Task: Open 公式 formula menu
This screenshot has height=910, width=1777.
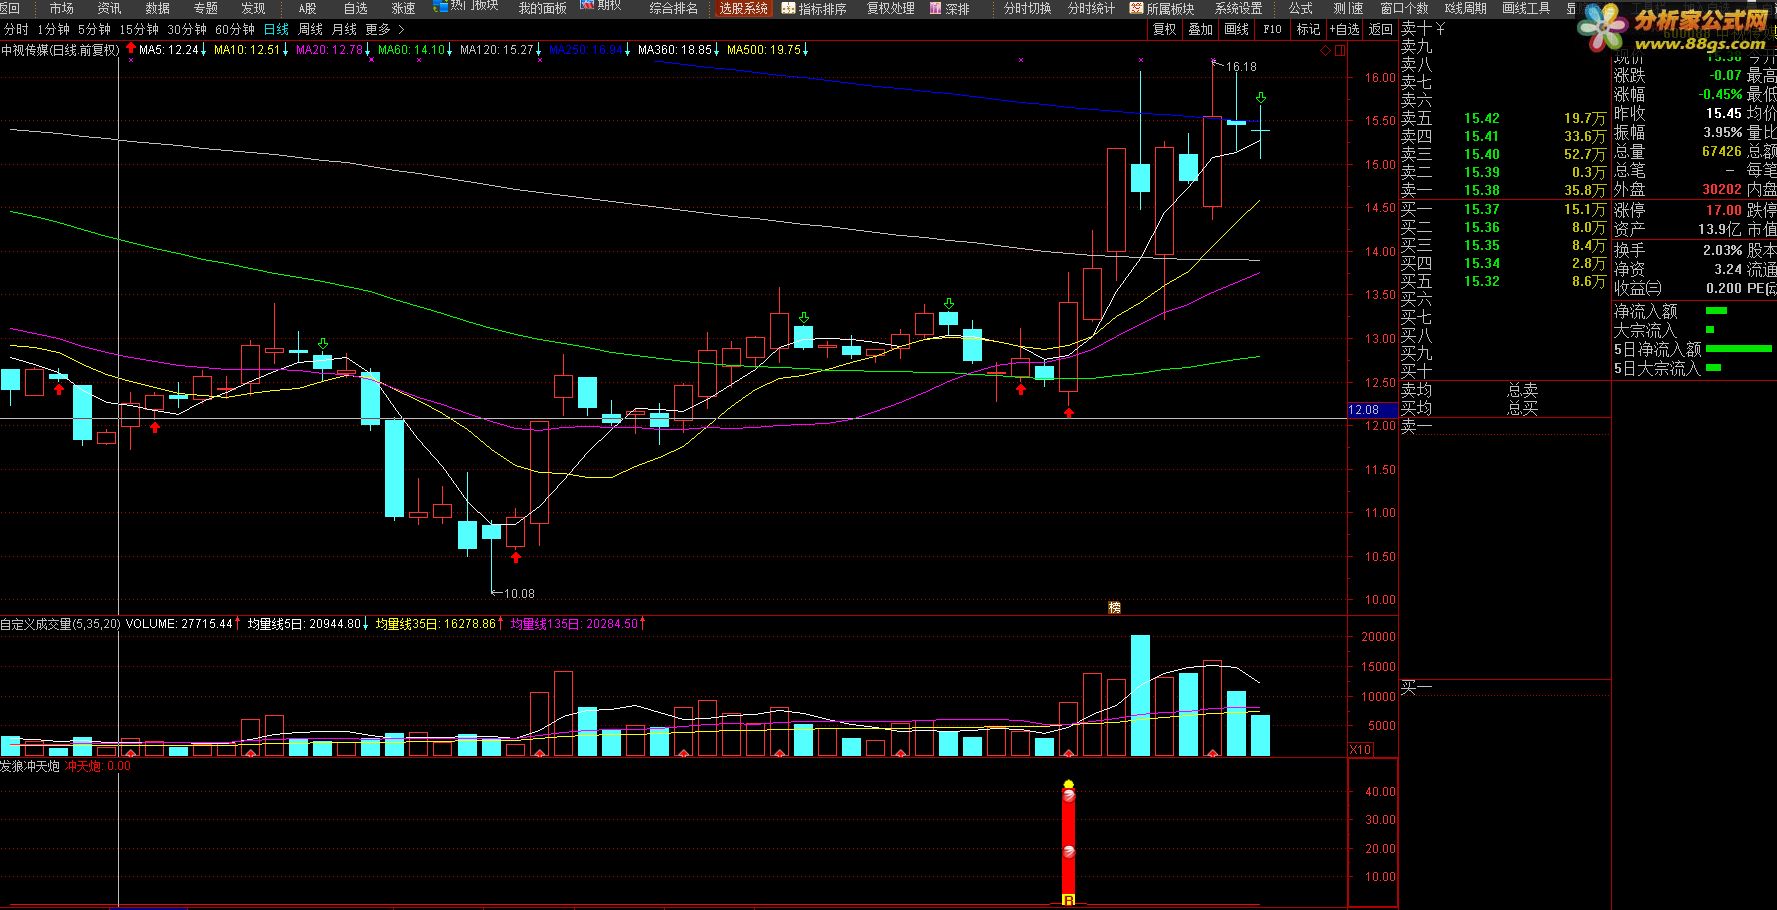Action: coord(1300,8)
